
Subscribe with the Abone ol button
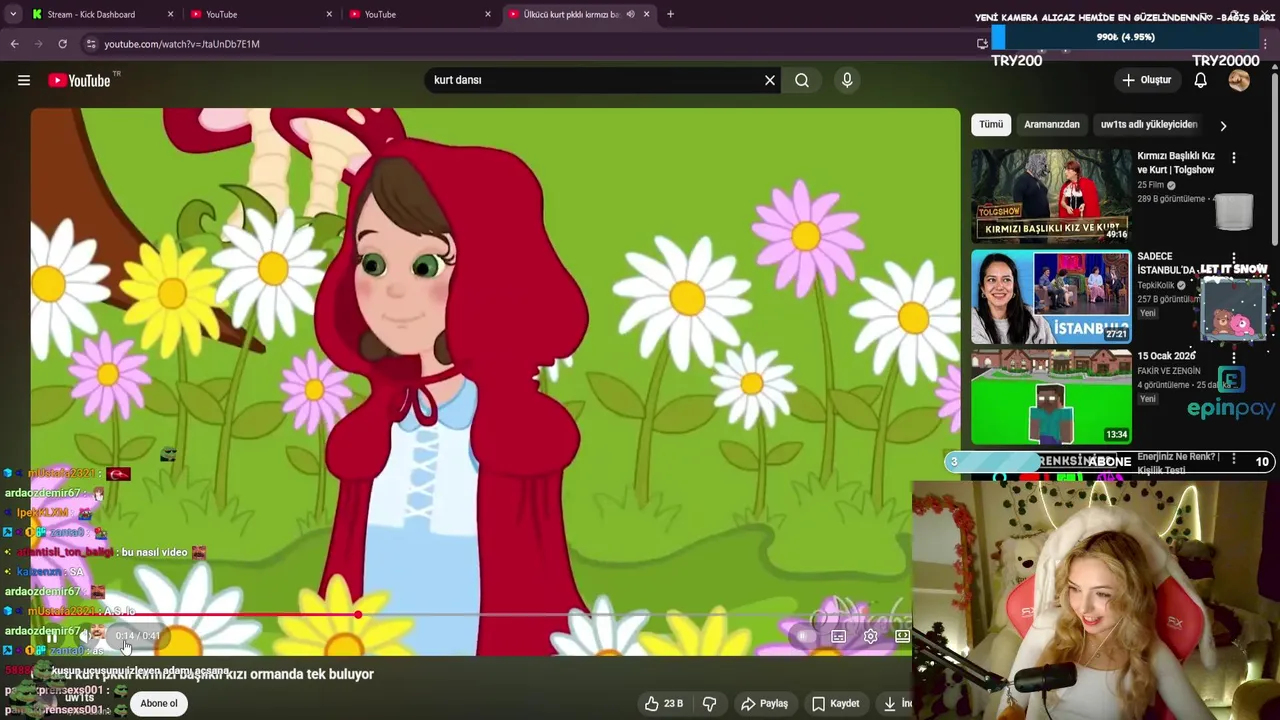click(x=159, y=703)
